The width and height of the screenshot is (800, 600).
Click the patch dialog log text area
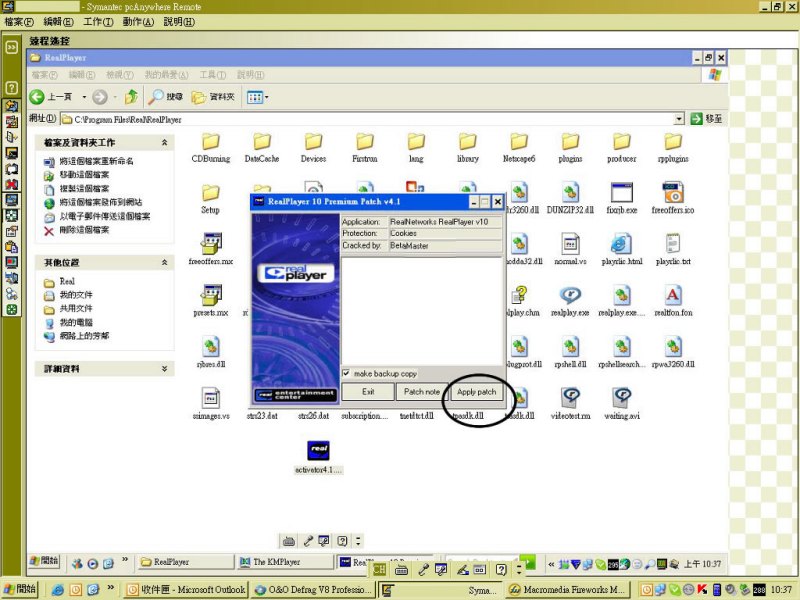pos(422,311)
